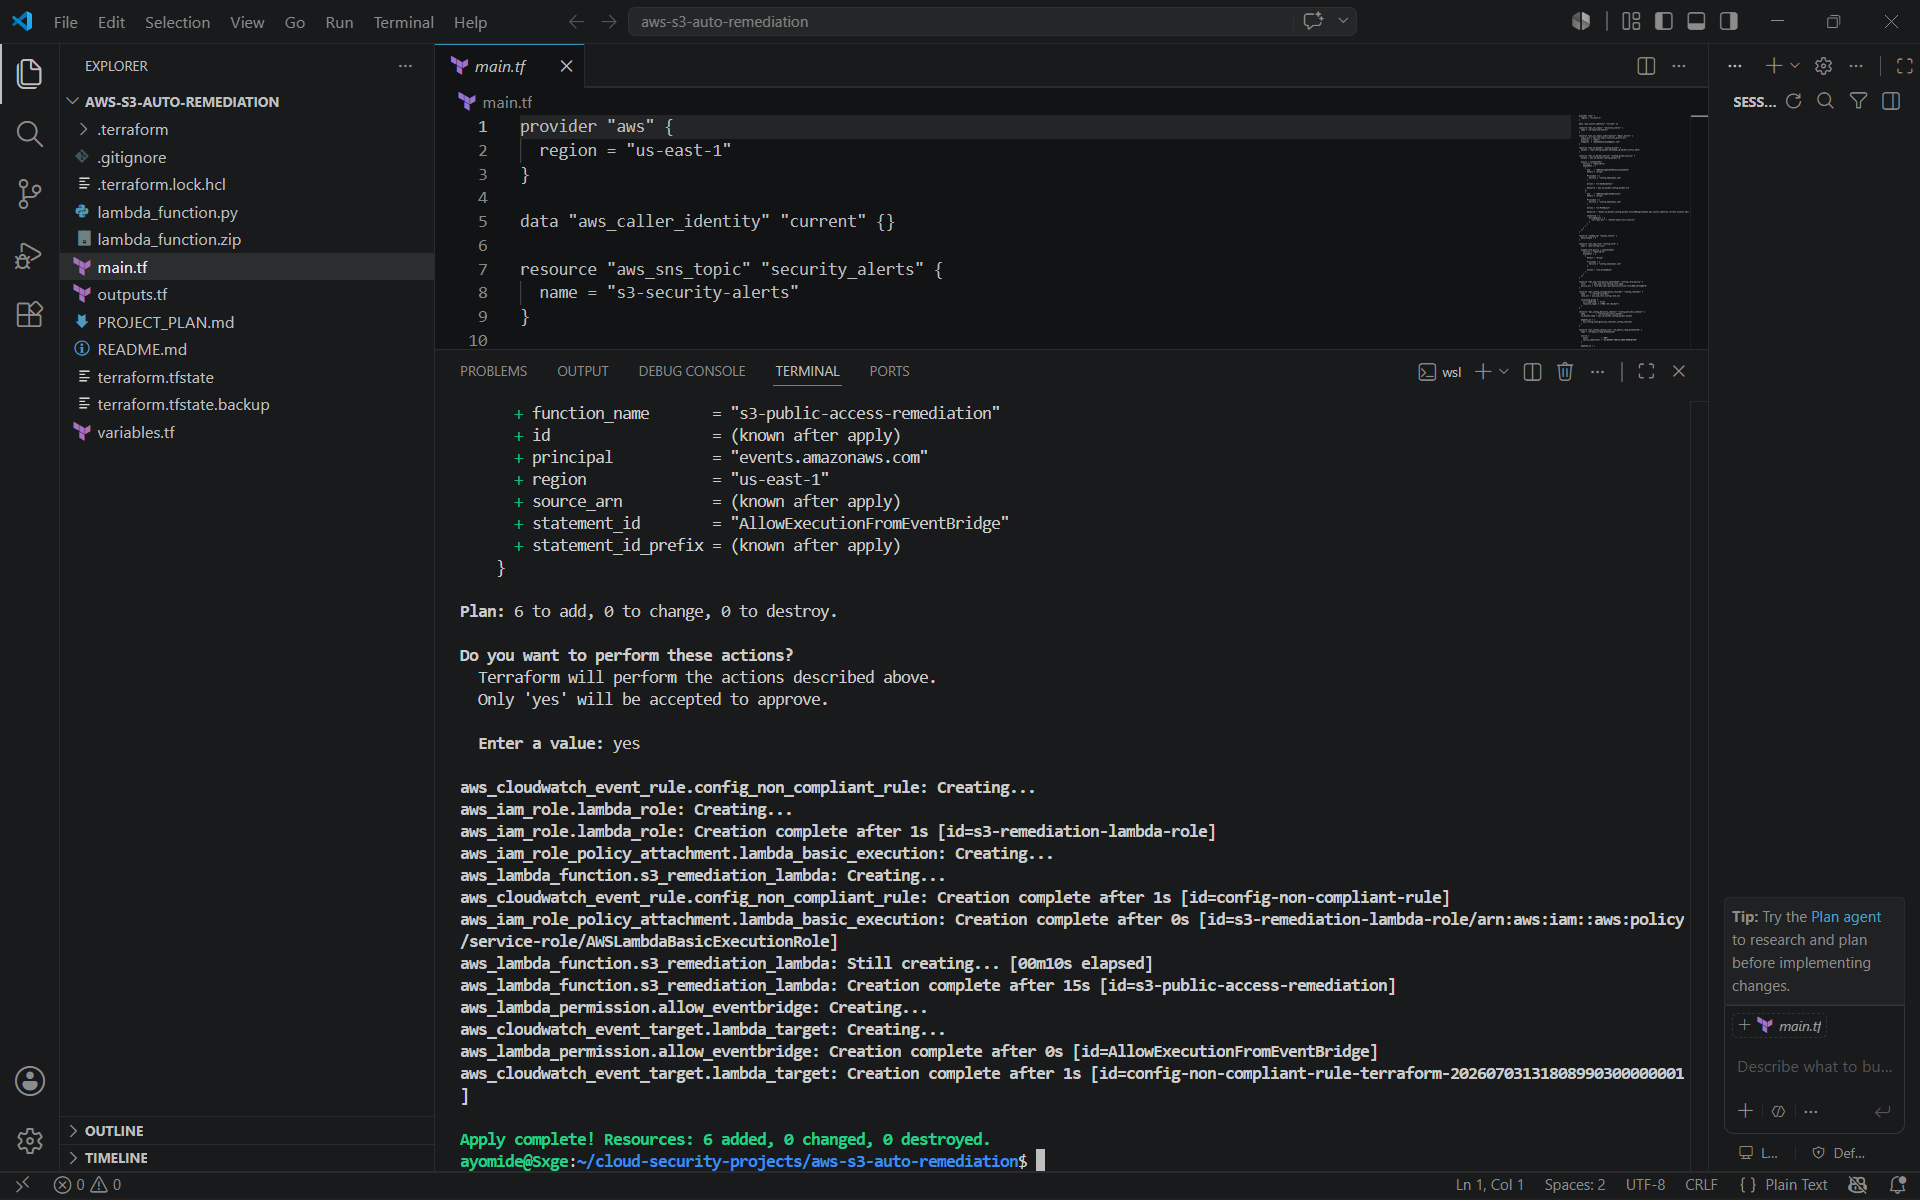Image resolution: width=1920 pixels, height=1200 pixels.
Task: Switch to the PROBLEMS tab
Action: (x=493, y=372)
